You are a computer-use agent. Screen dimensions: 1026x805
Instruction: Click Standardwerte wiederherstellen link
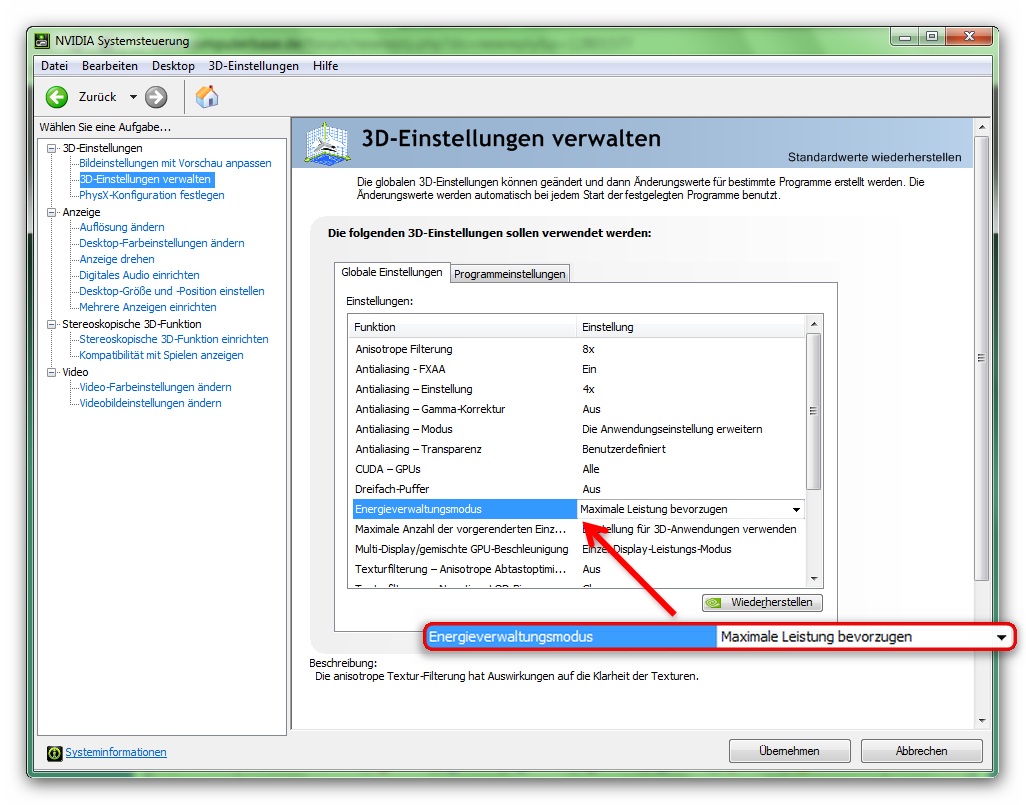(874, 157)
